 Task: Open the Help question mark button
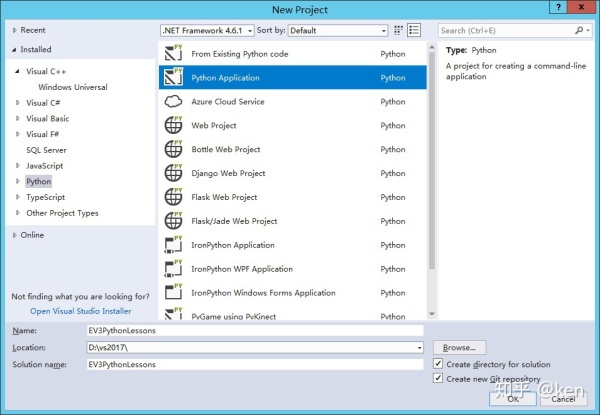[559, 7]
